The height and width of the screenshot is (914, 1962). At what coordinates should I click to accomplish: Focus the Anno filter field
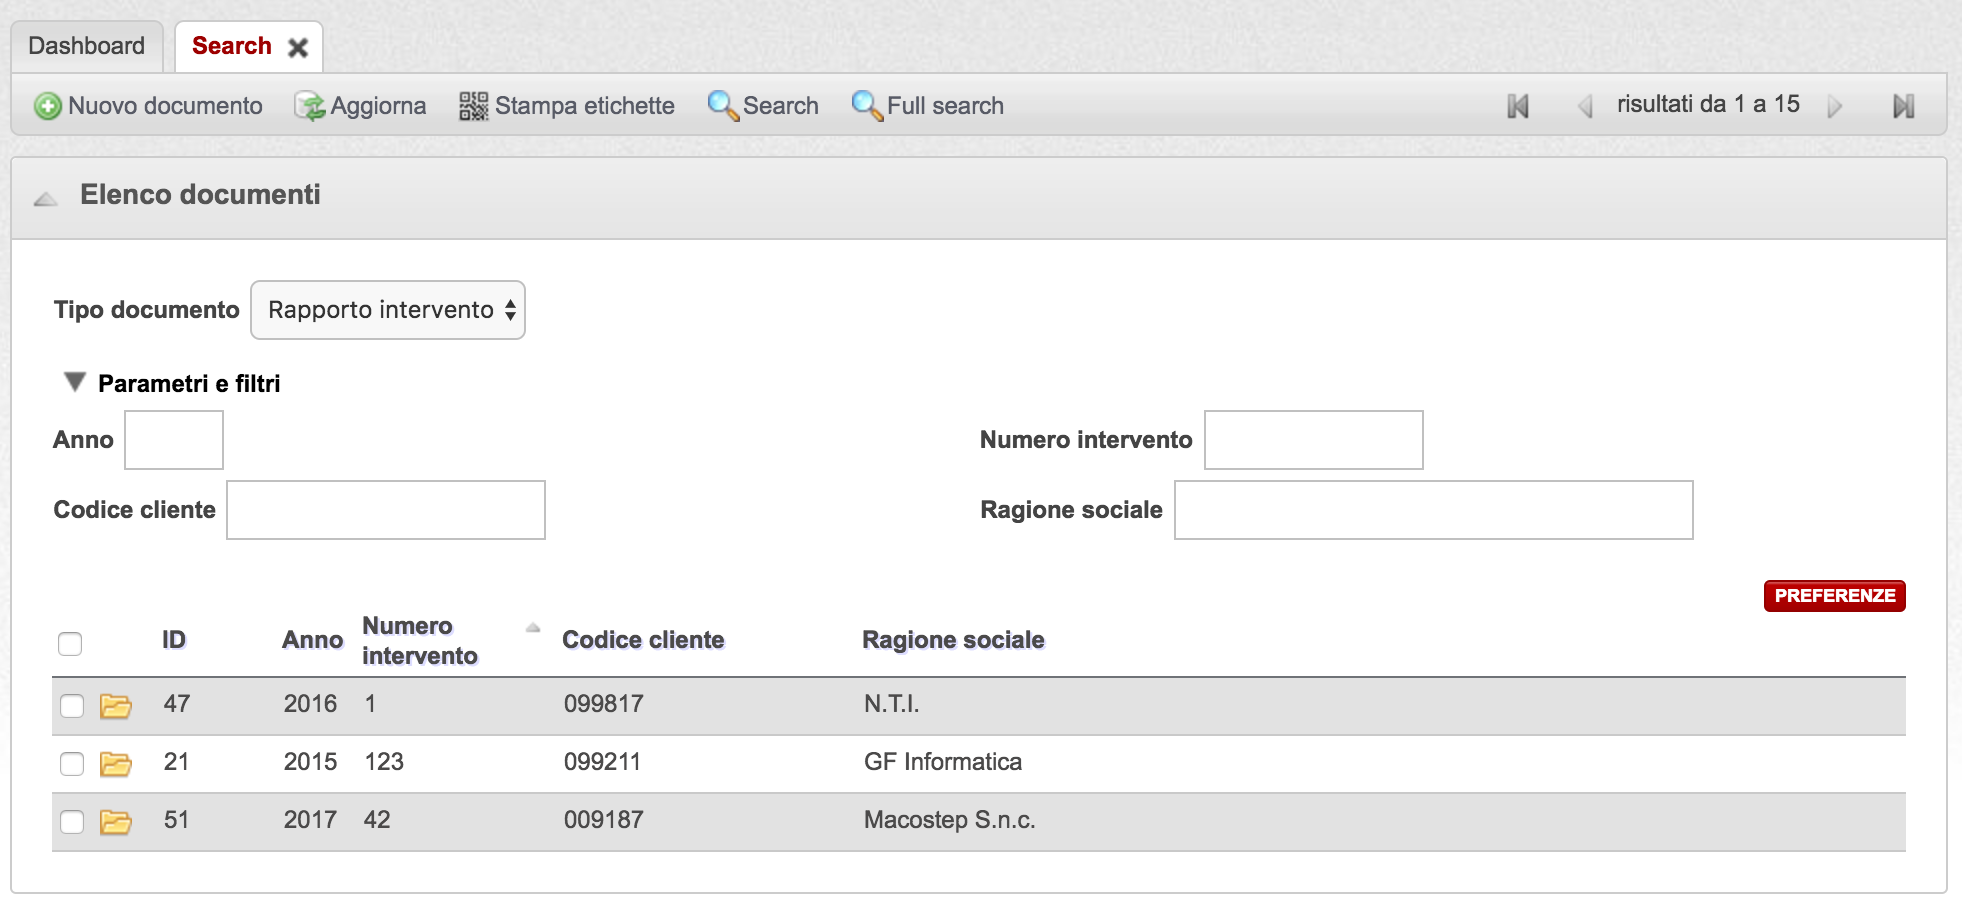pos(174,440)
